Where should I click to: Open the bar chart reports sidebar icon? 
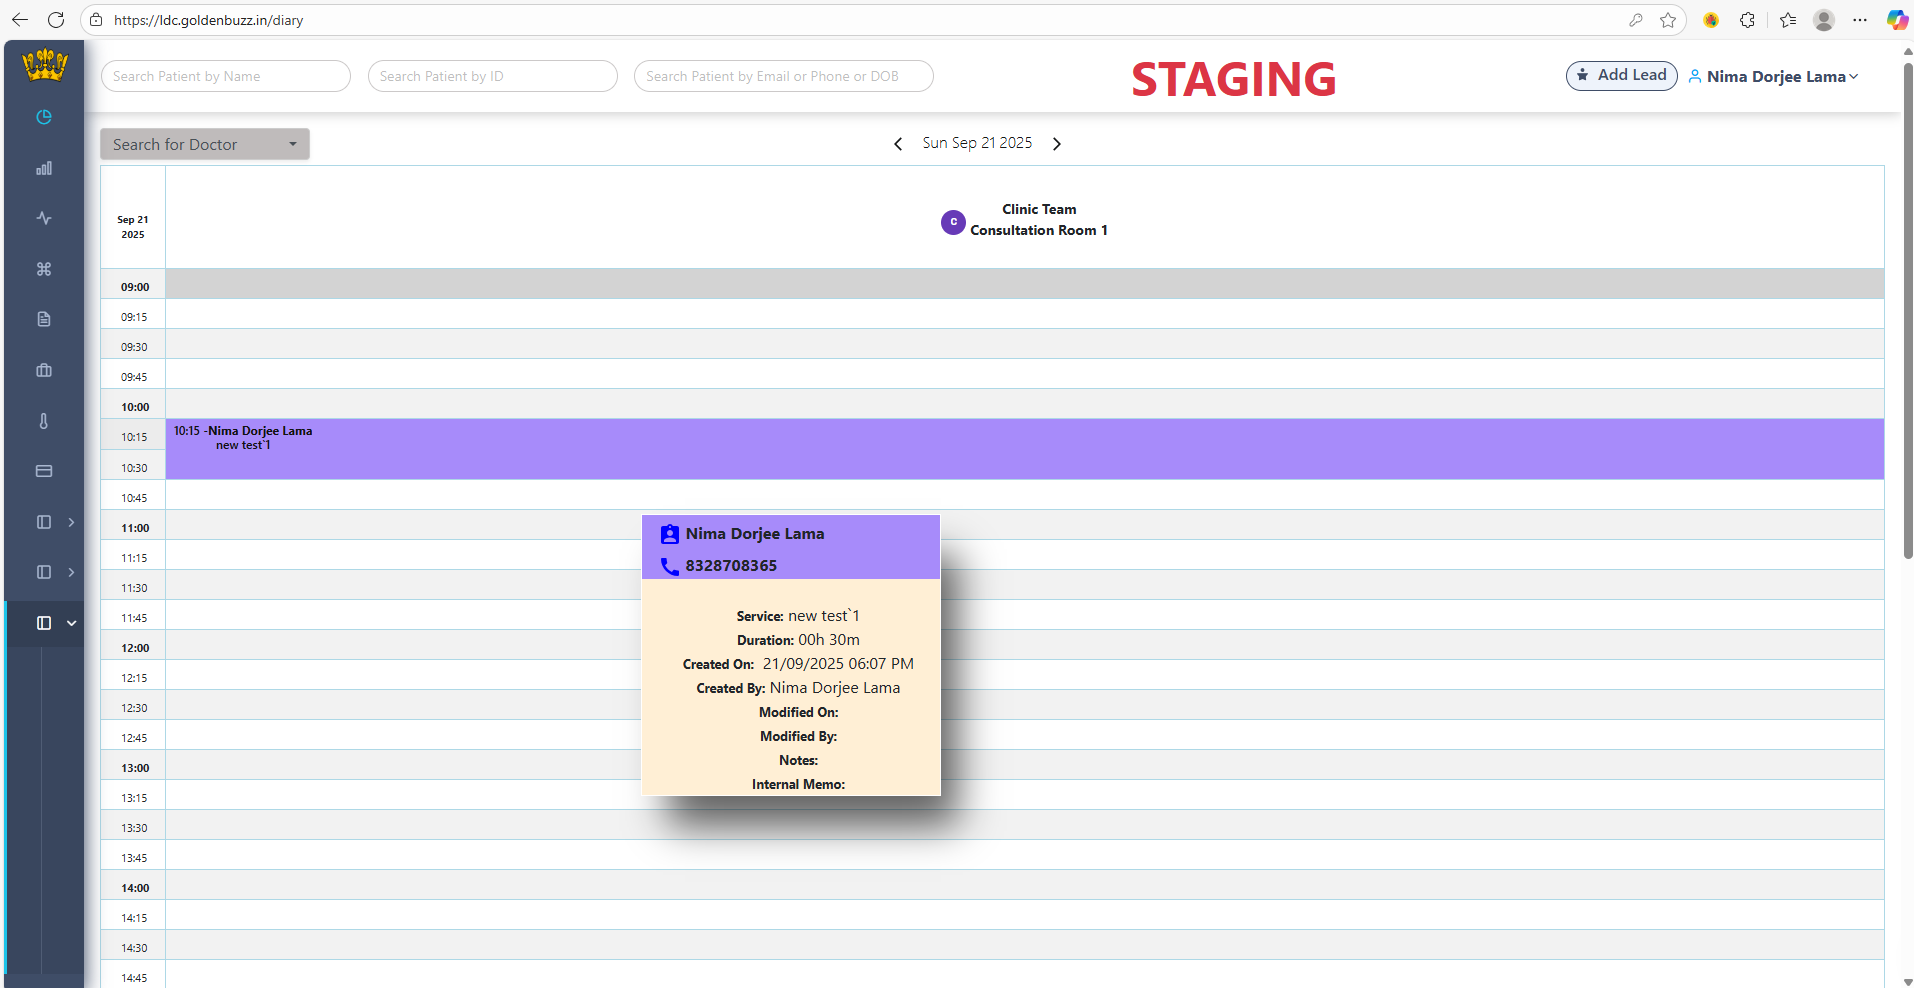click(44, 168)
